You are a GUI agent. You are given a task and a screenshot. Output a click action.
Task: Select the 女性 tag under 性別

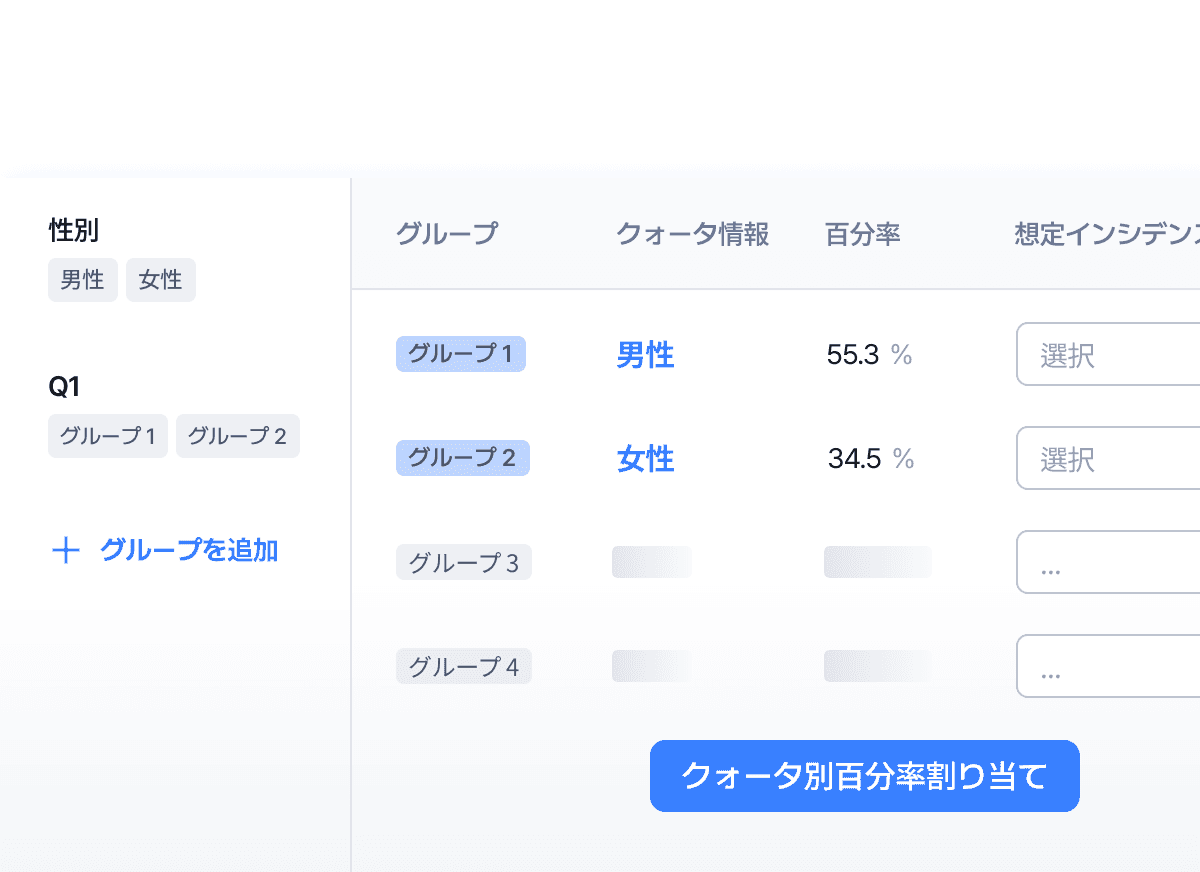(160, 280)
